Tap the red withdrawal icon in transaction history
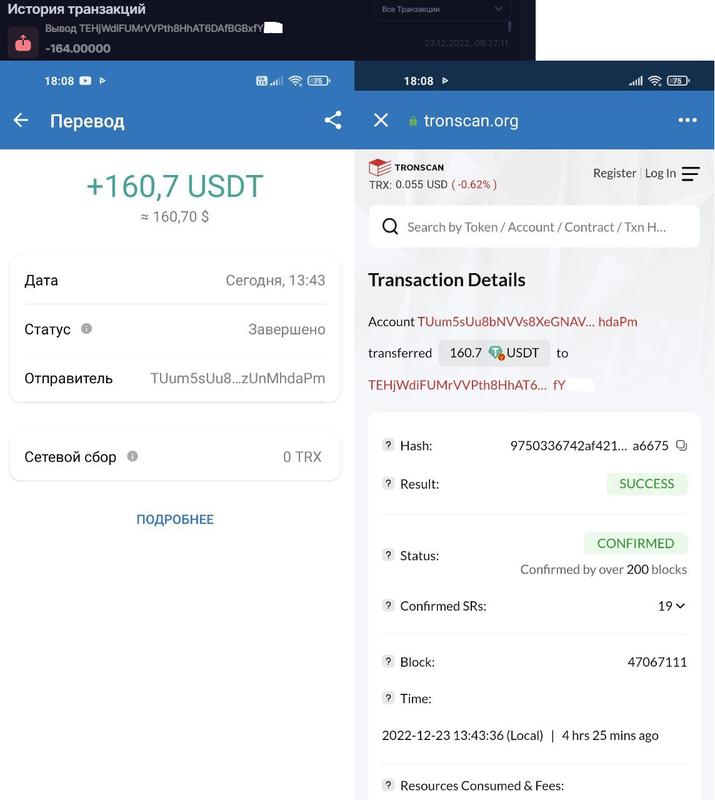 [x=23, y=43]
